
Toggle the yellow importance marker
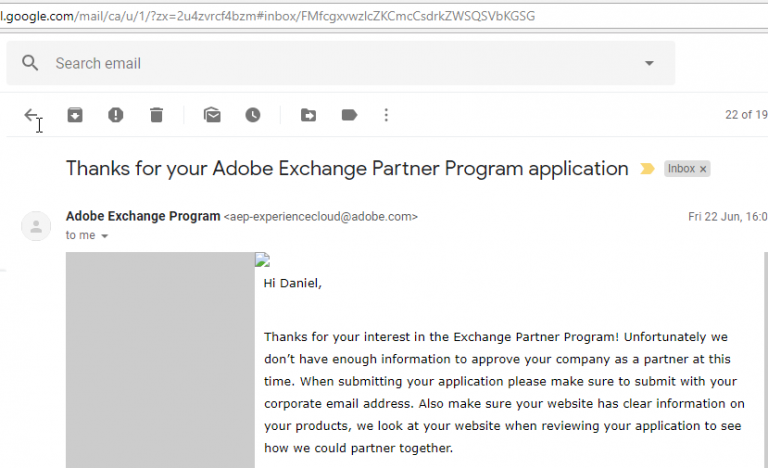click(647, 169)
